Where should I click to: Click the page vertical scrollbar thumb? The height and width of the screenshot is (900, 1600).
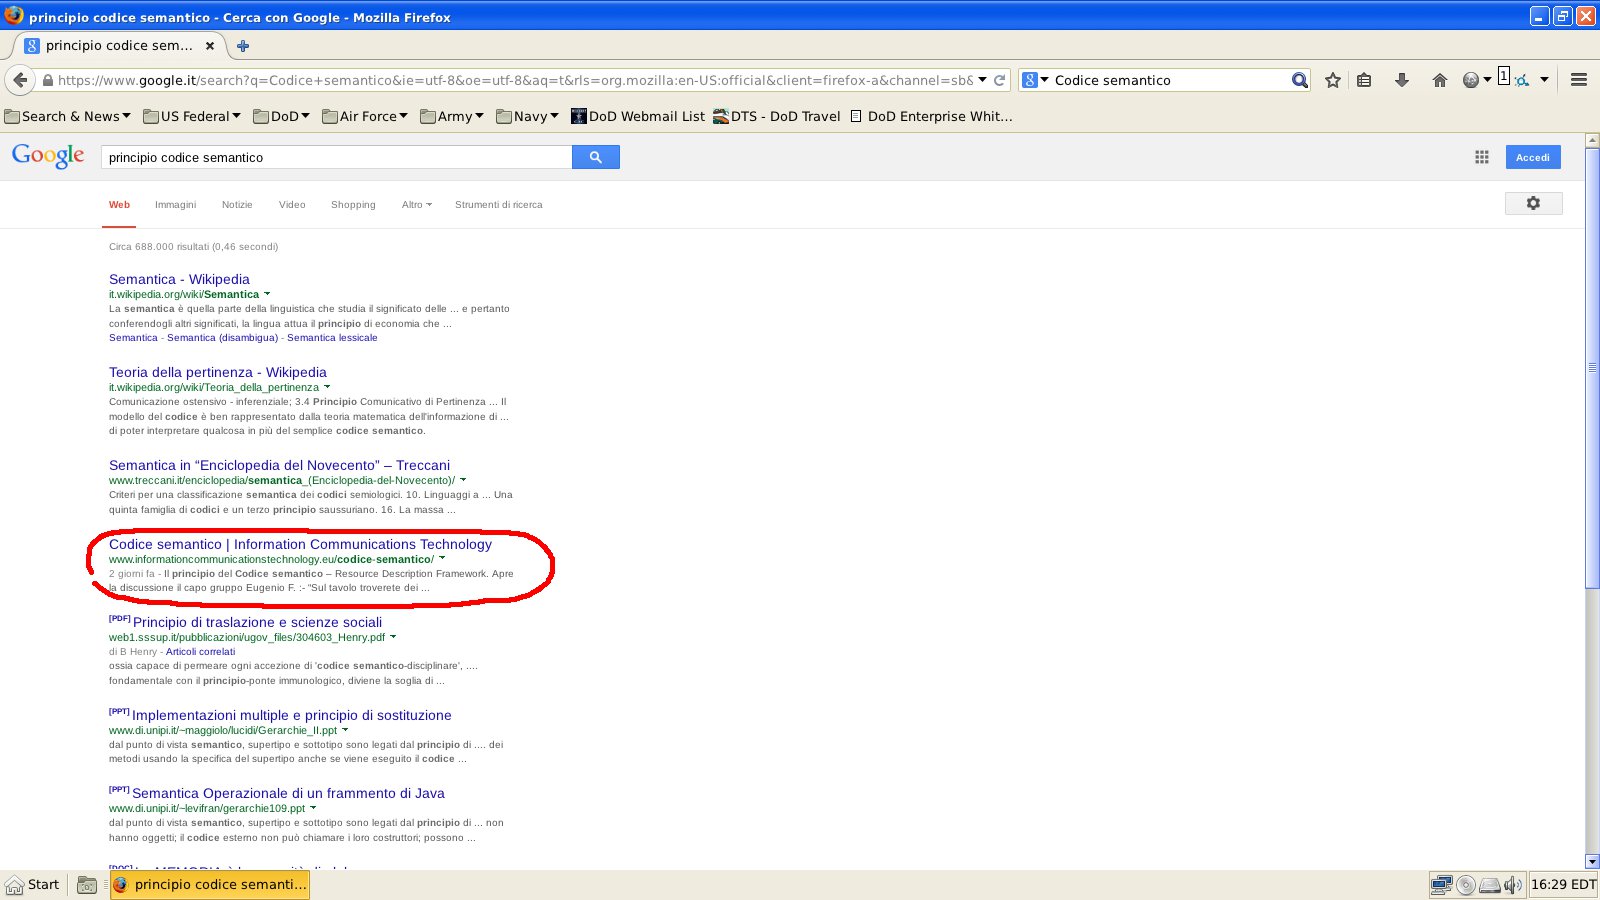(1592, 367)
